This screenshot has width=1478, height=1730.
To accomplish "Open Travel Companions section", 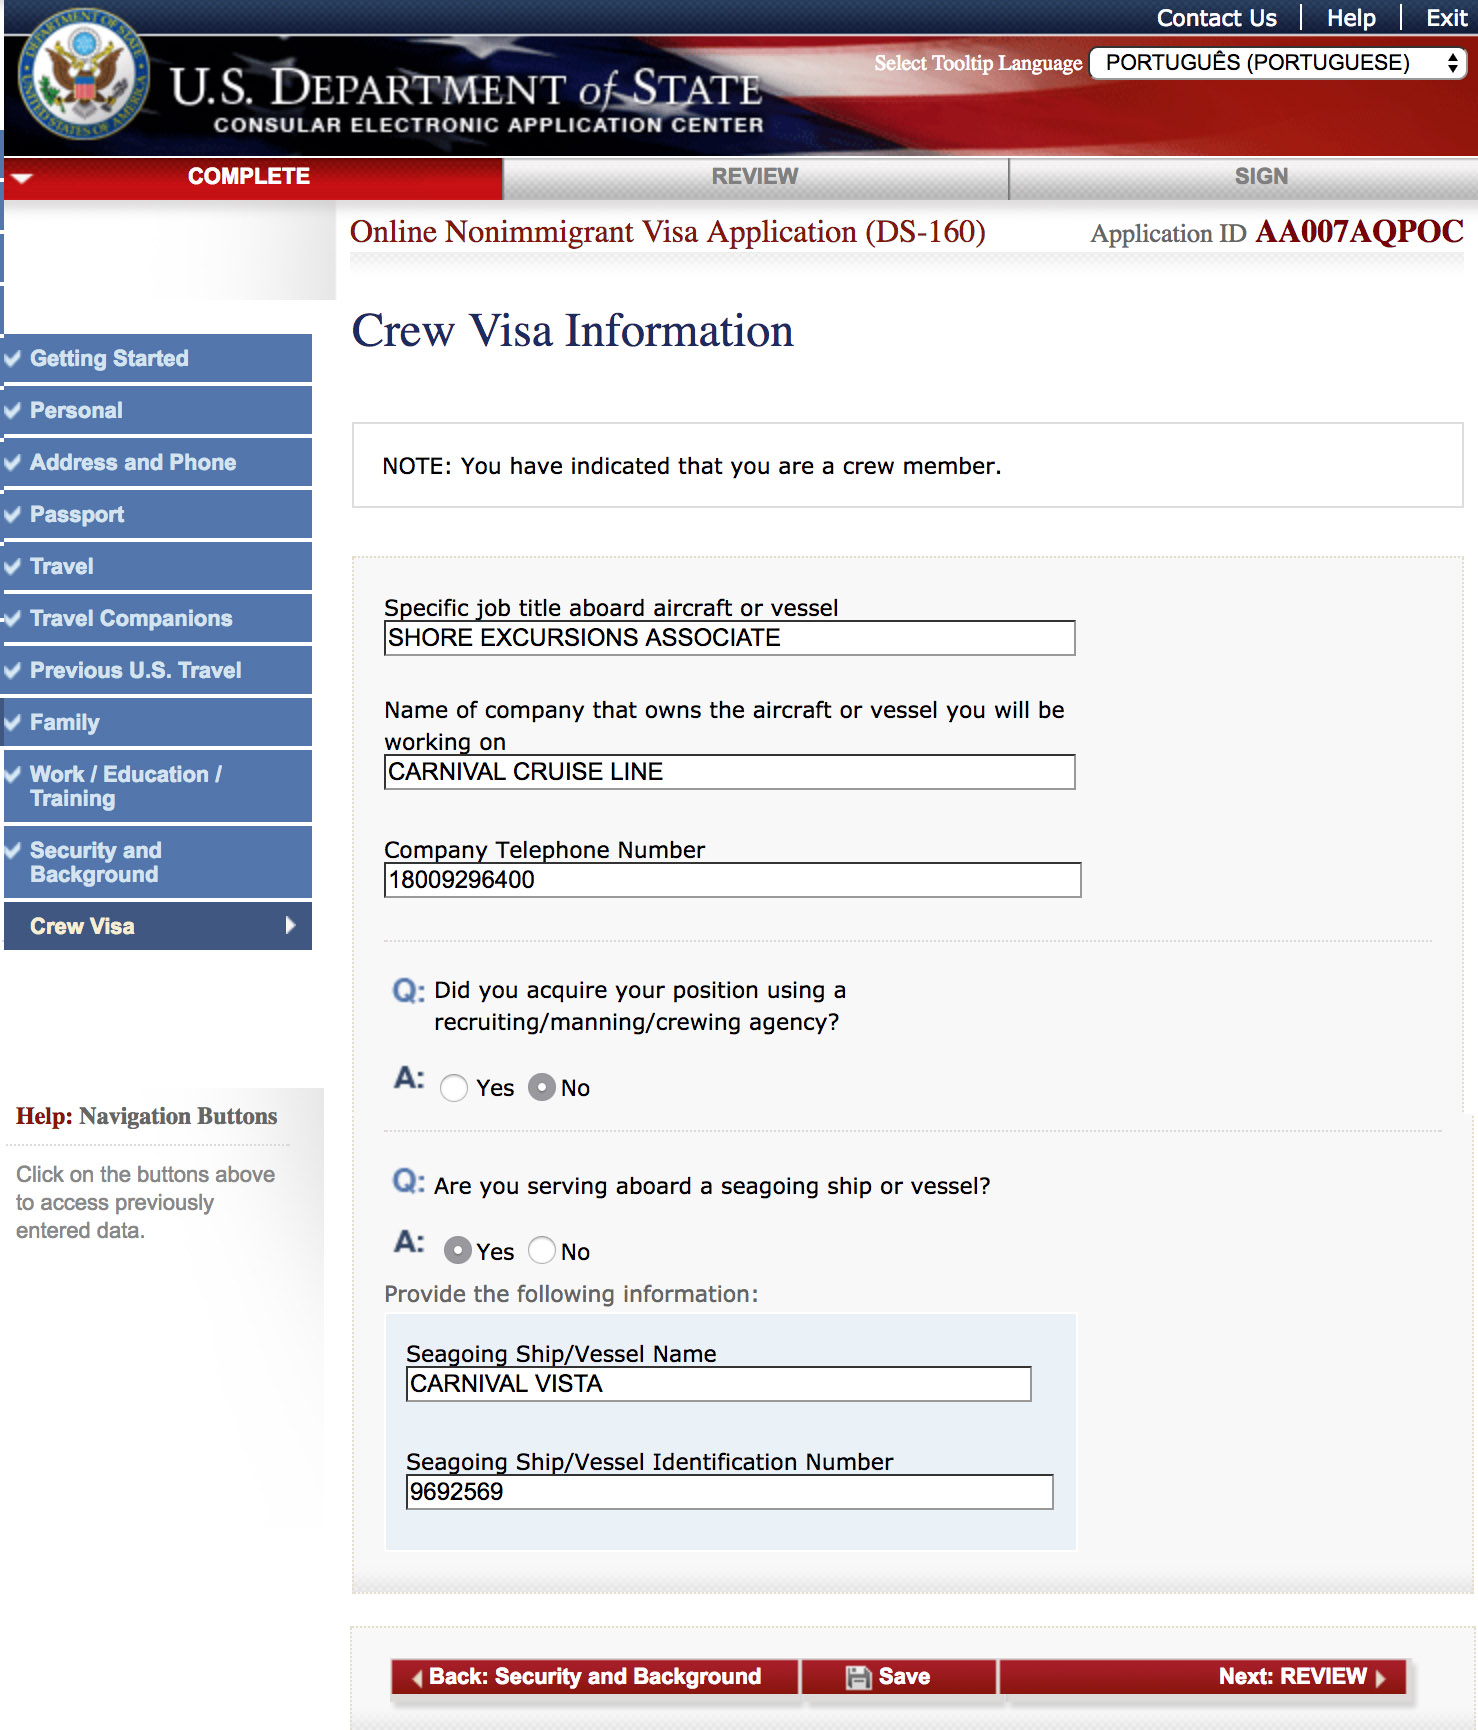I will [158, 618].
